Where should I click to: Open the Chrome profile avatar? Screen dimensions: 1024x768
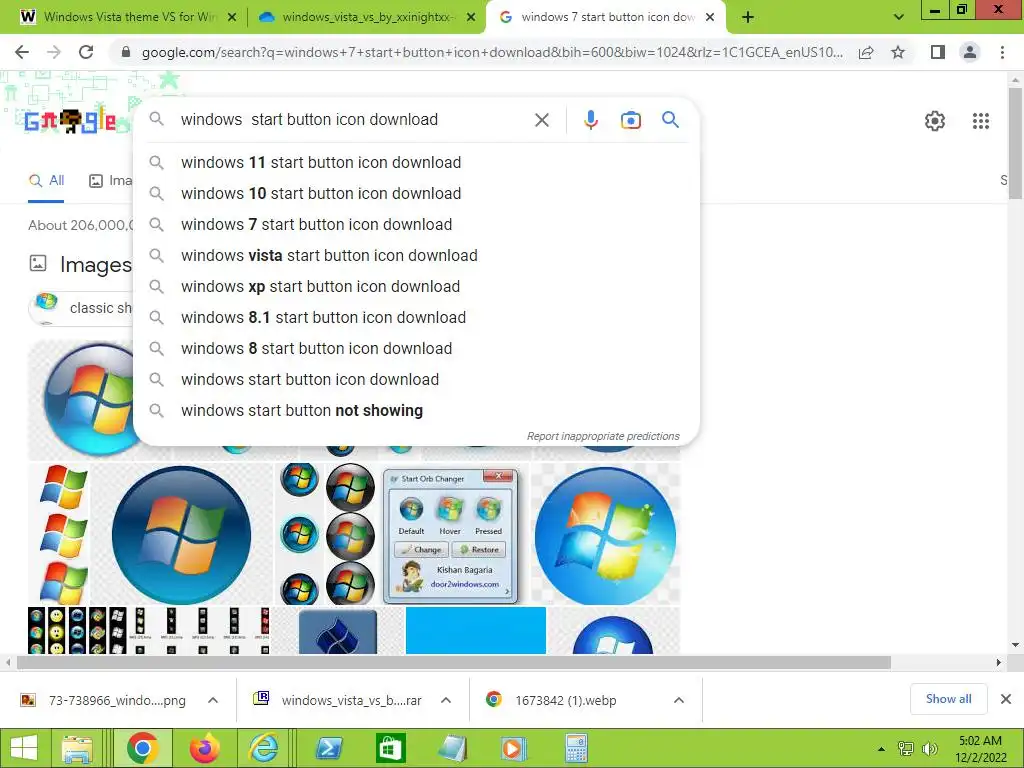click(970, 52)
